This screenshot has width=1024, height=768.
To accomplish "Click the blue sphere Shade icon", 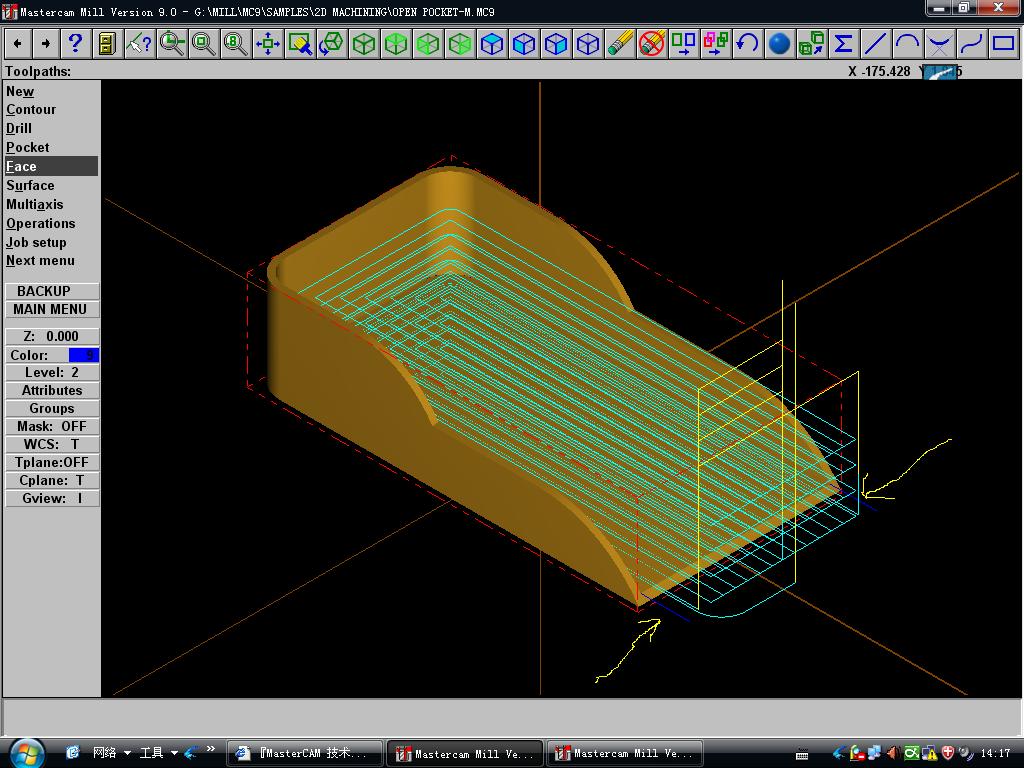I will pyautogui.click(x=780, y=43).
